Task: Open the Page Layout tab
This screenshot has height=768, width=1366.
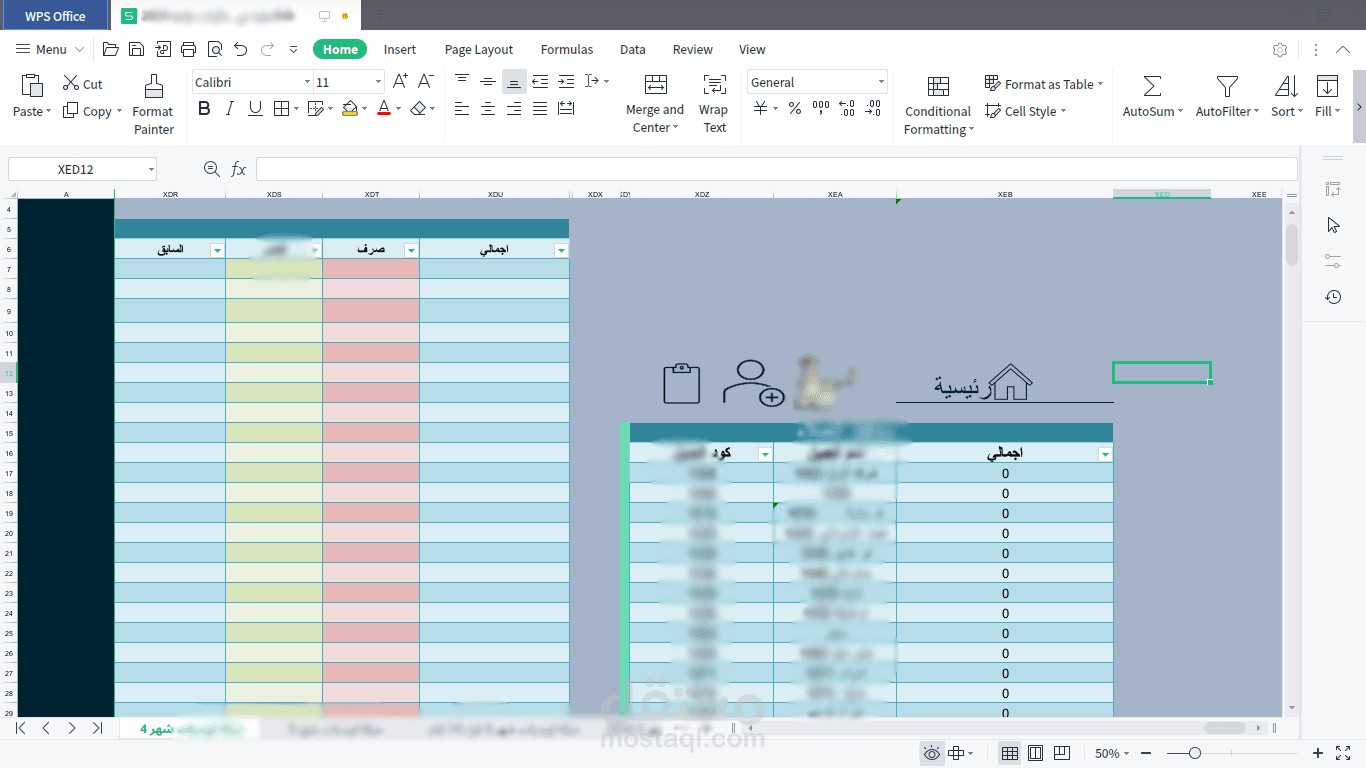Action: [x=478, y=49]
